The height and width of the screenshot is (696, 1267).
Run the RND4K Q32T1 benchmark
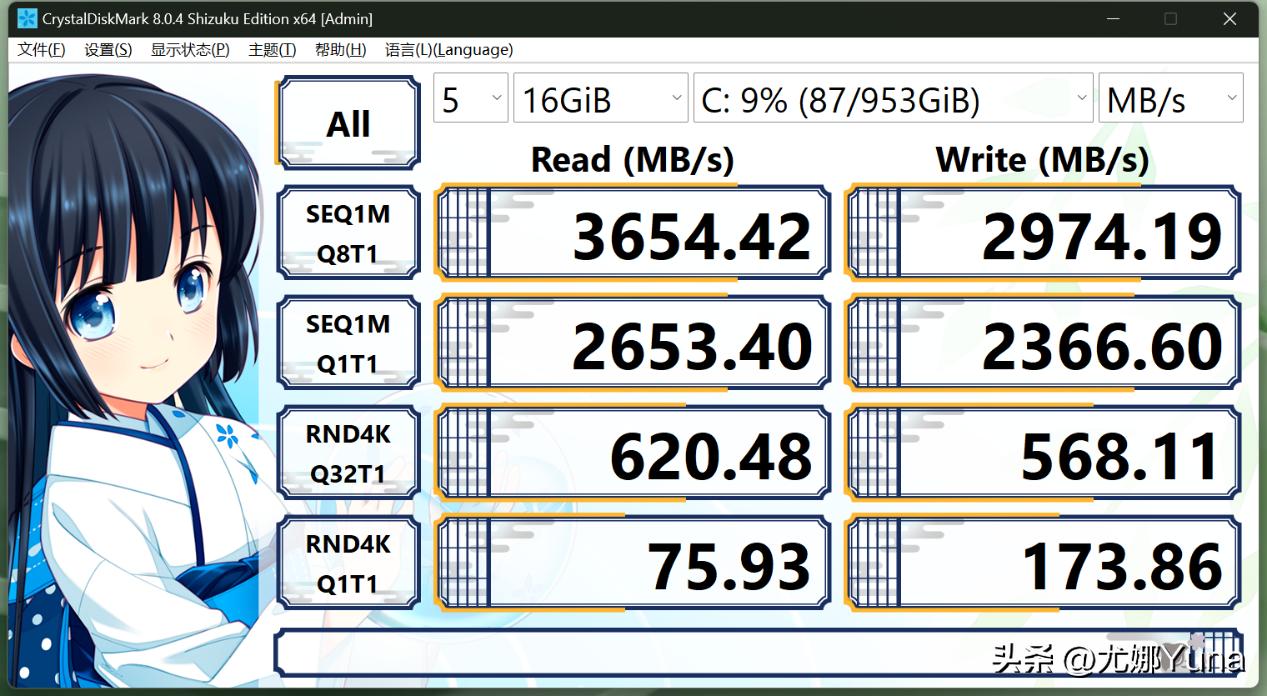347,452
